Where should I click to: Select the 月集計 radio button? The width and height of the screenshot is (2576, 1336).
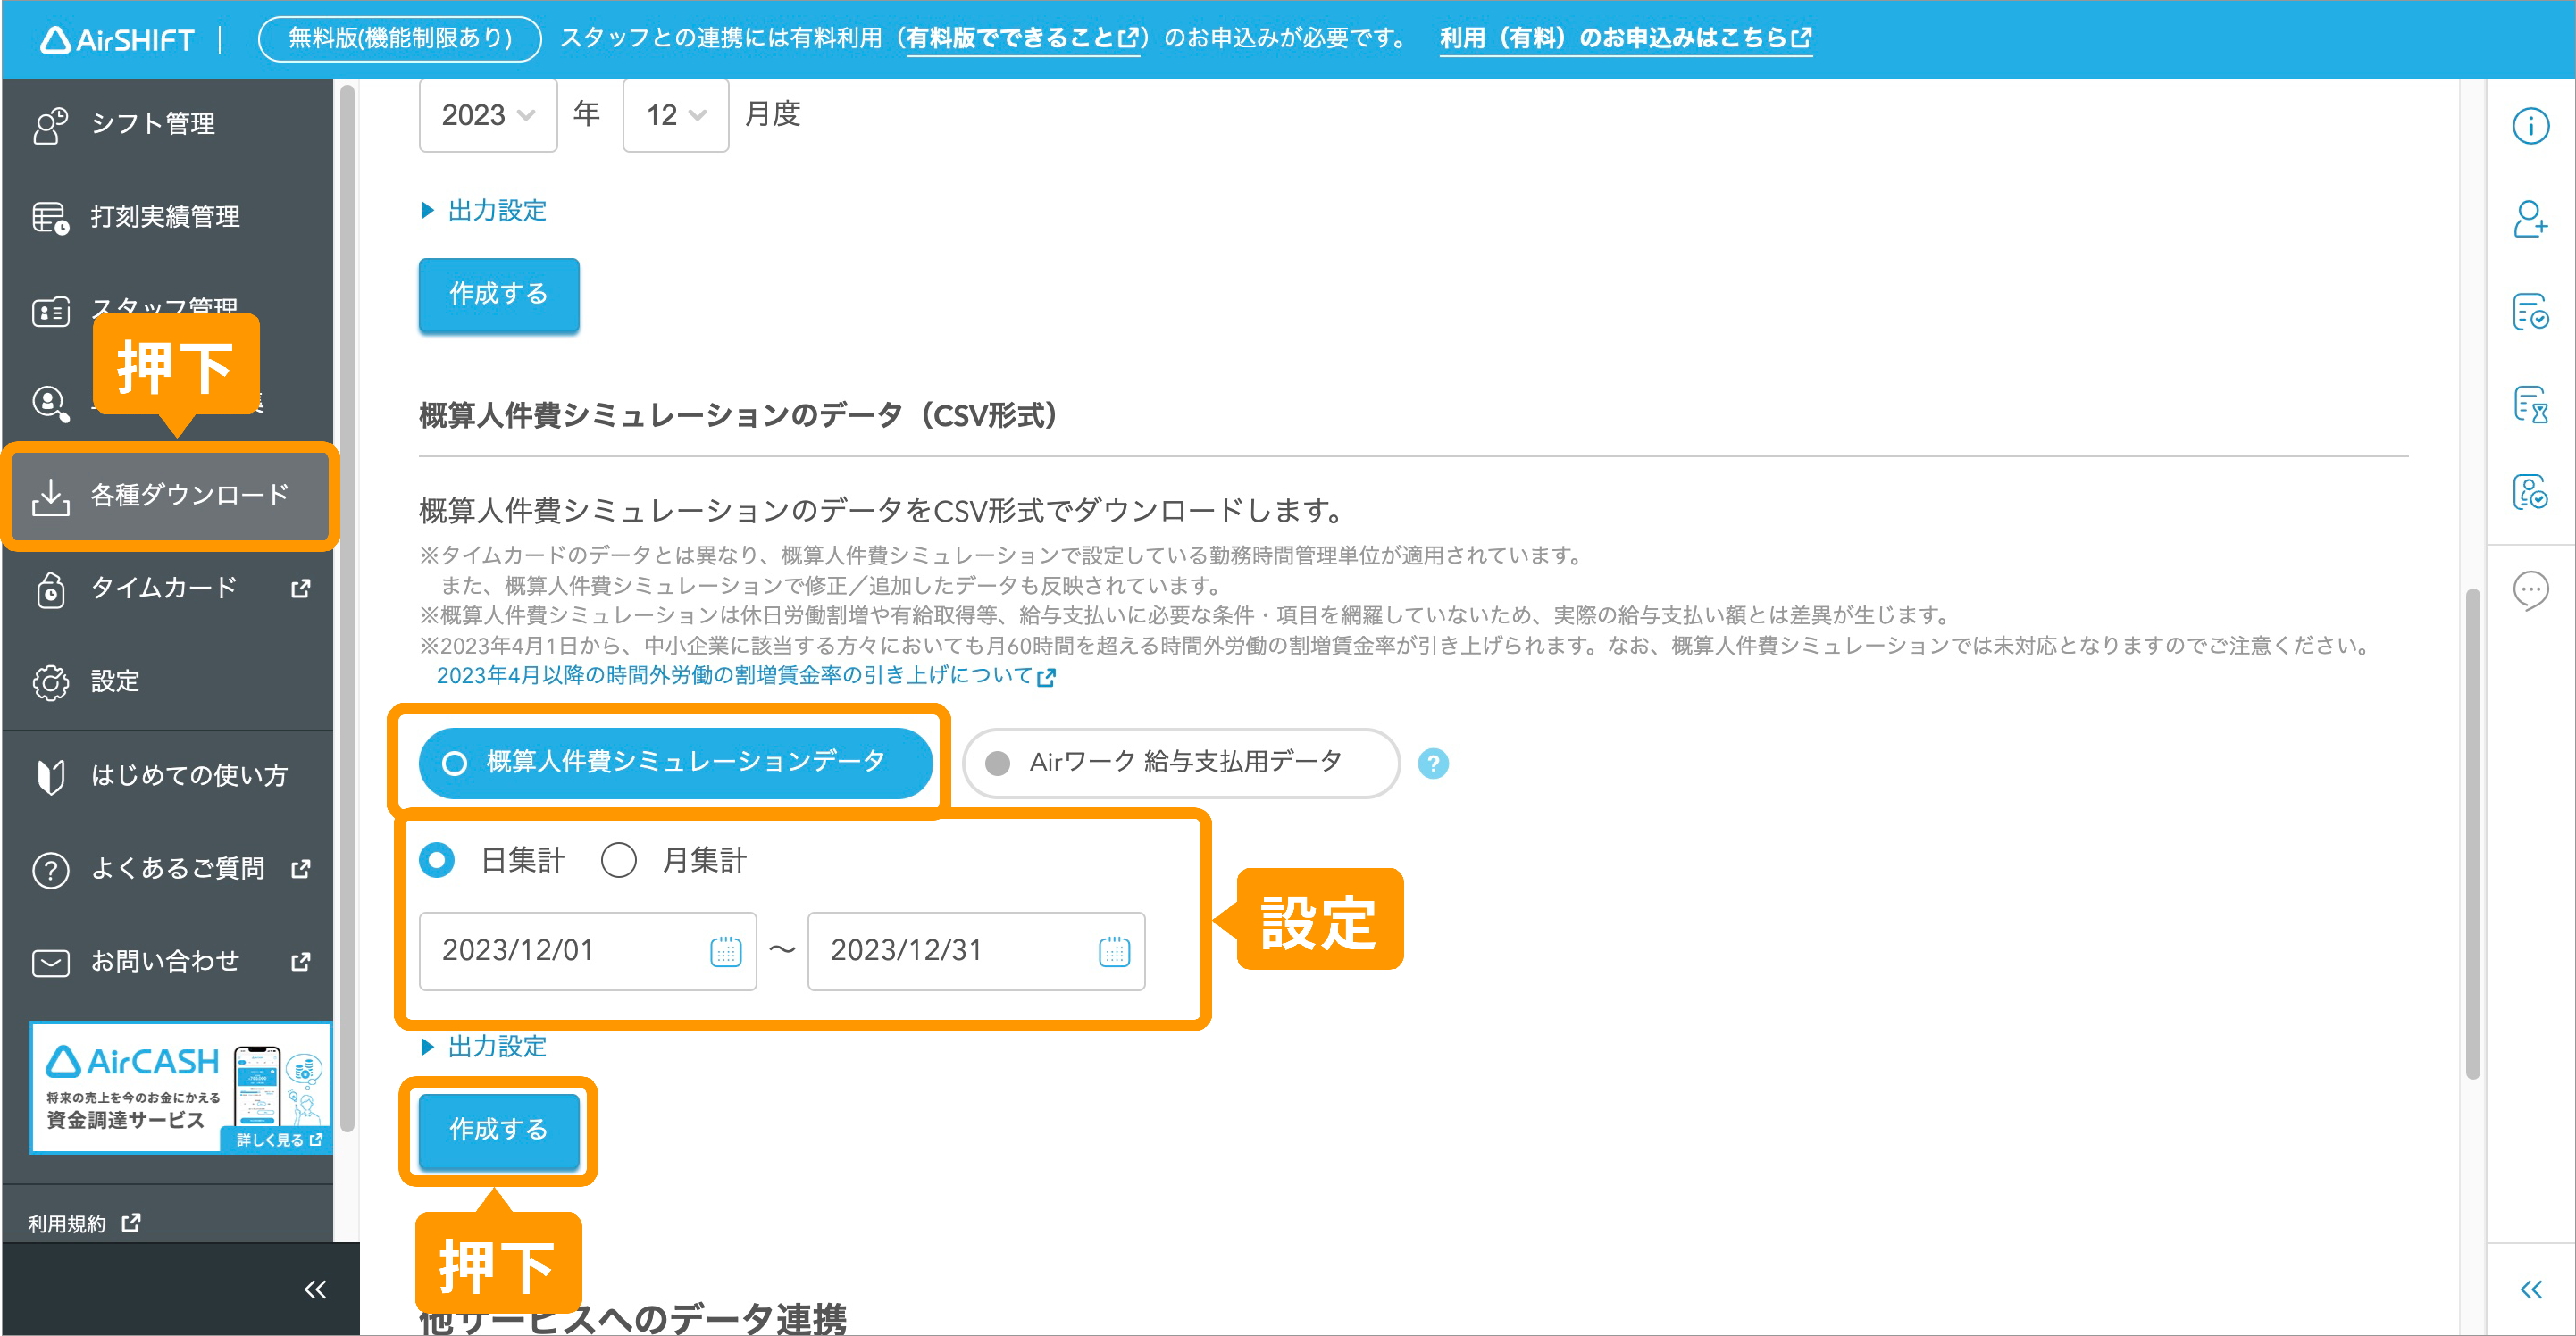point(619,860)
